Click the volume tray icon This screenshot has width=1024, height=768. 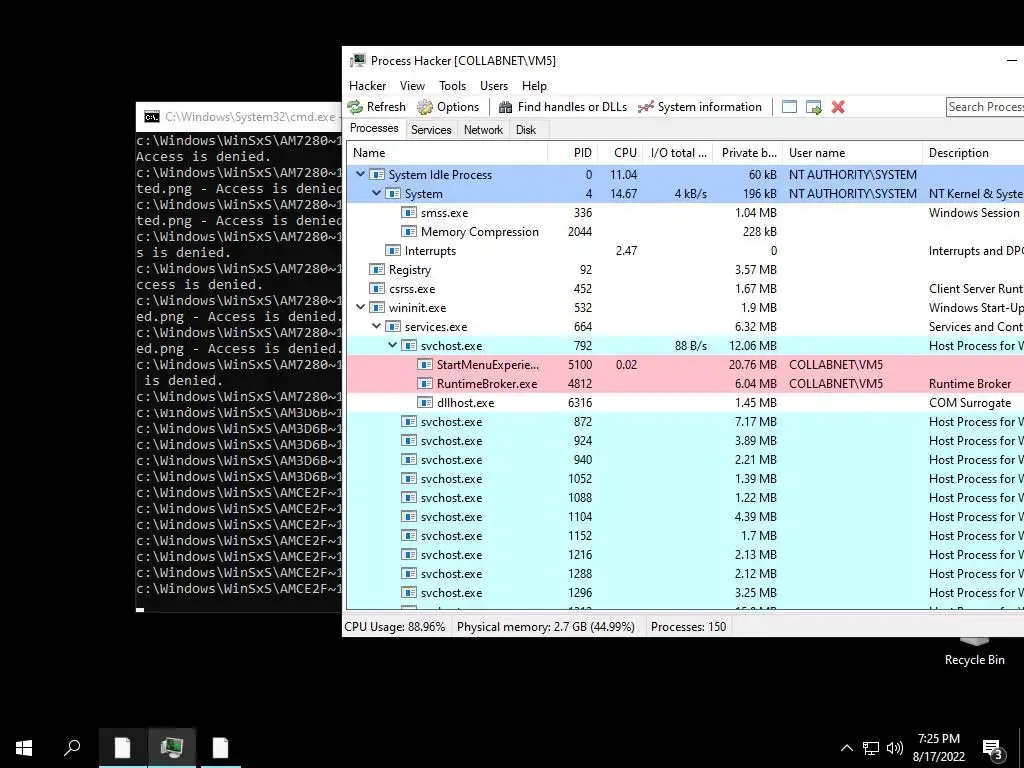click(895, 748)
